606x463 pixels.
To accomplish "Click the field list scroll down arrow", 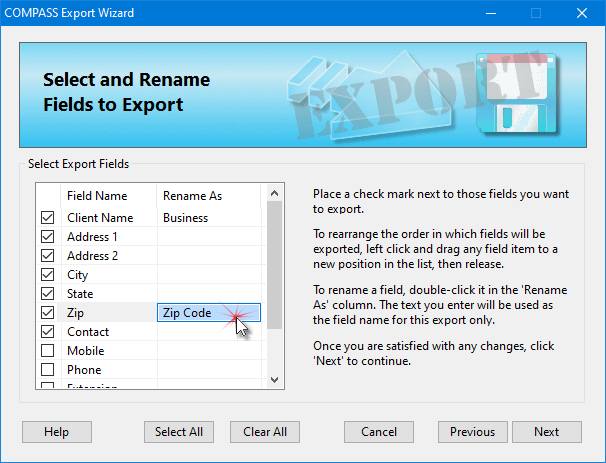I will tap(274, 380).
